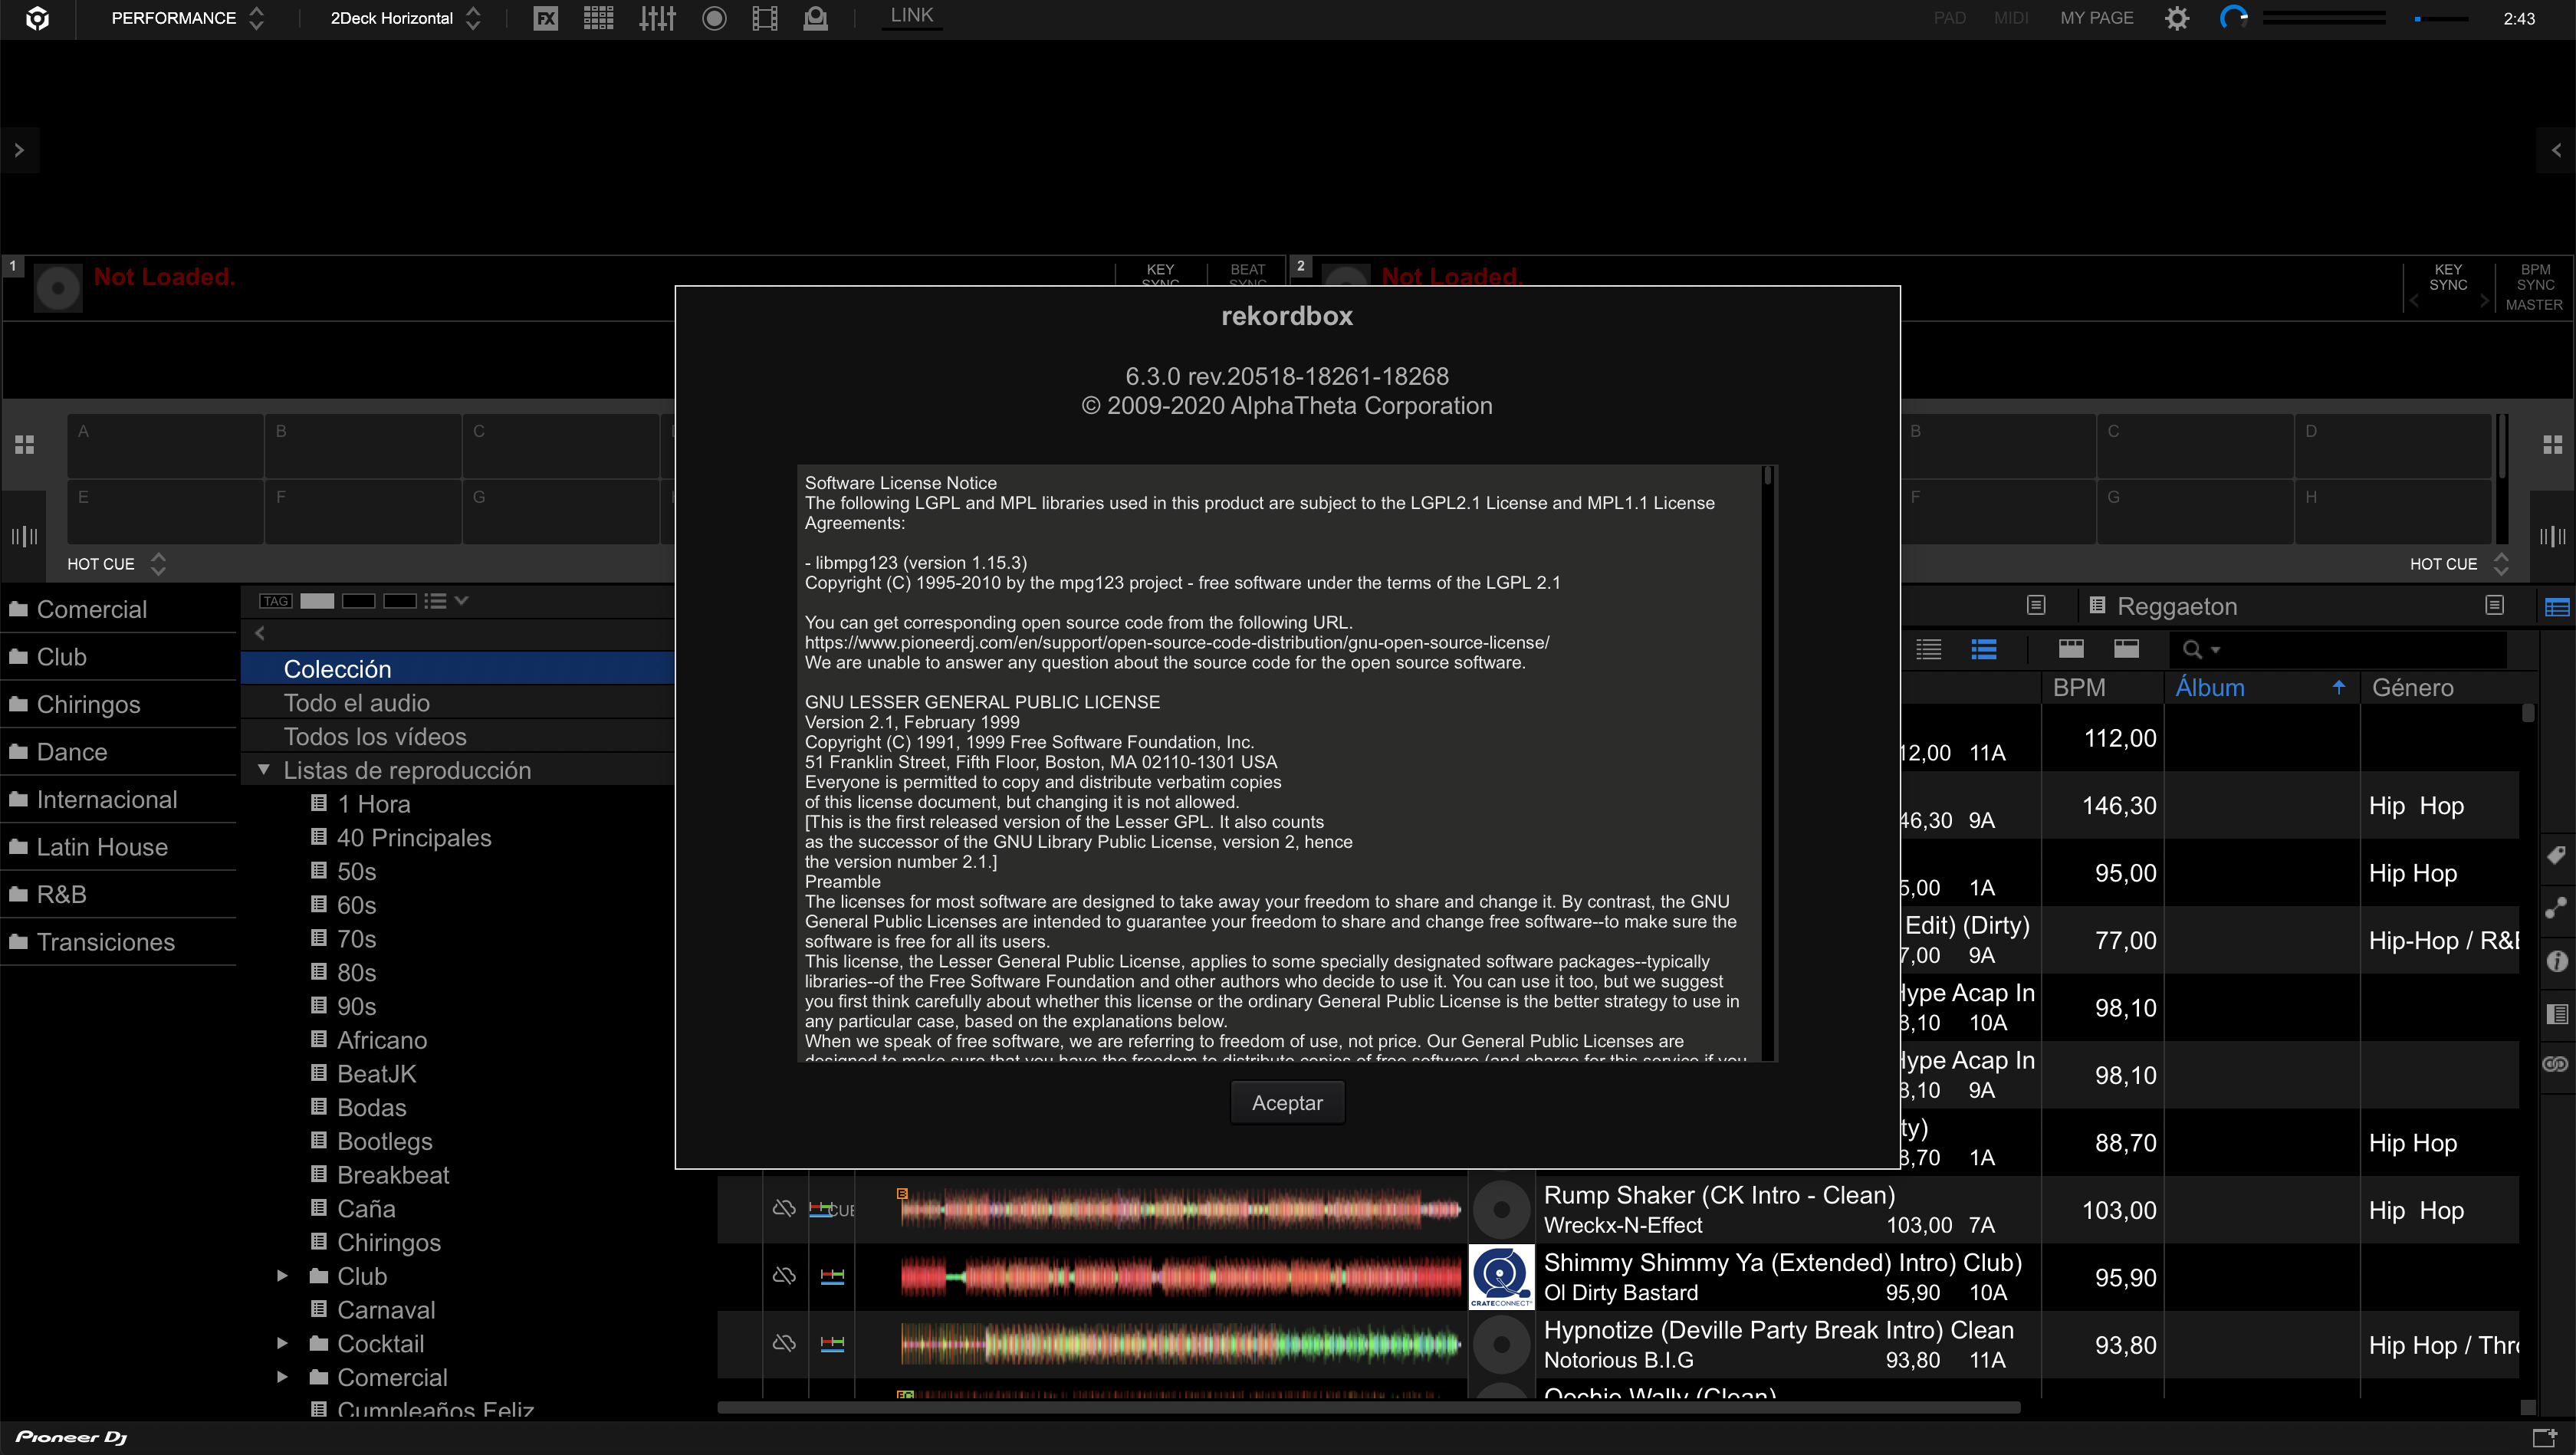Open the track info icon in right sidebar

coord(2557,961)
